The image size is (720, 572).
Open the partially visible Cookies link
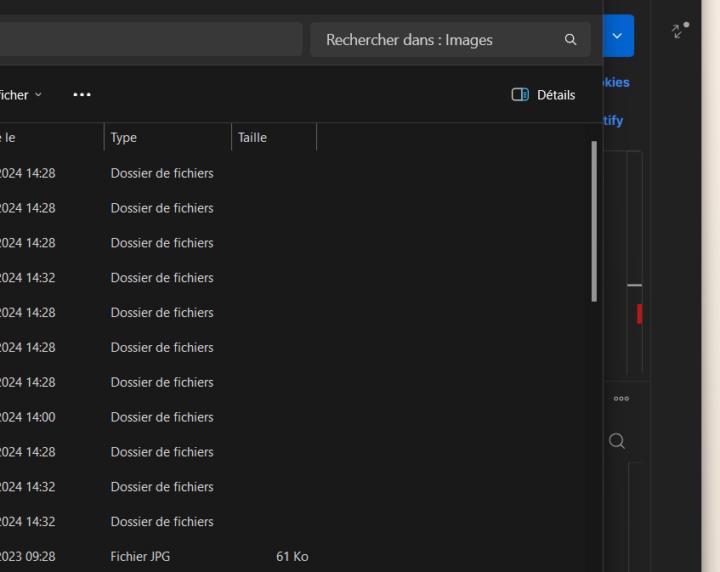[615, 82]
